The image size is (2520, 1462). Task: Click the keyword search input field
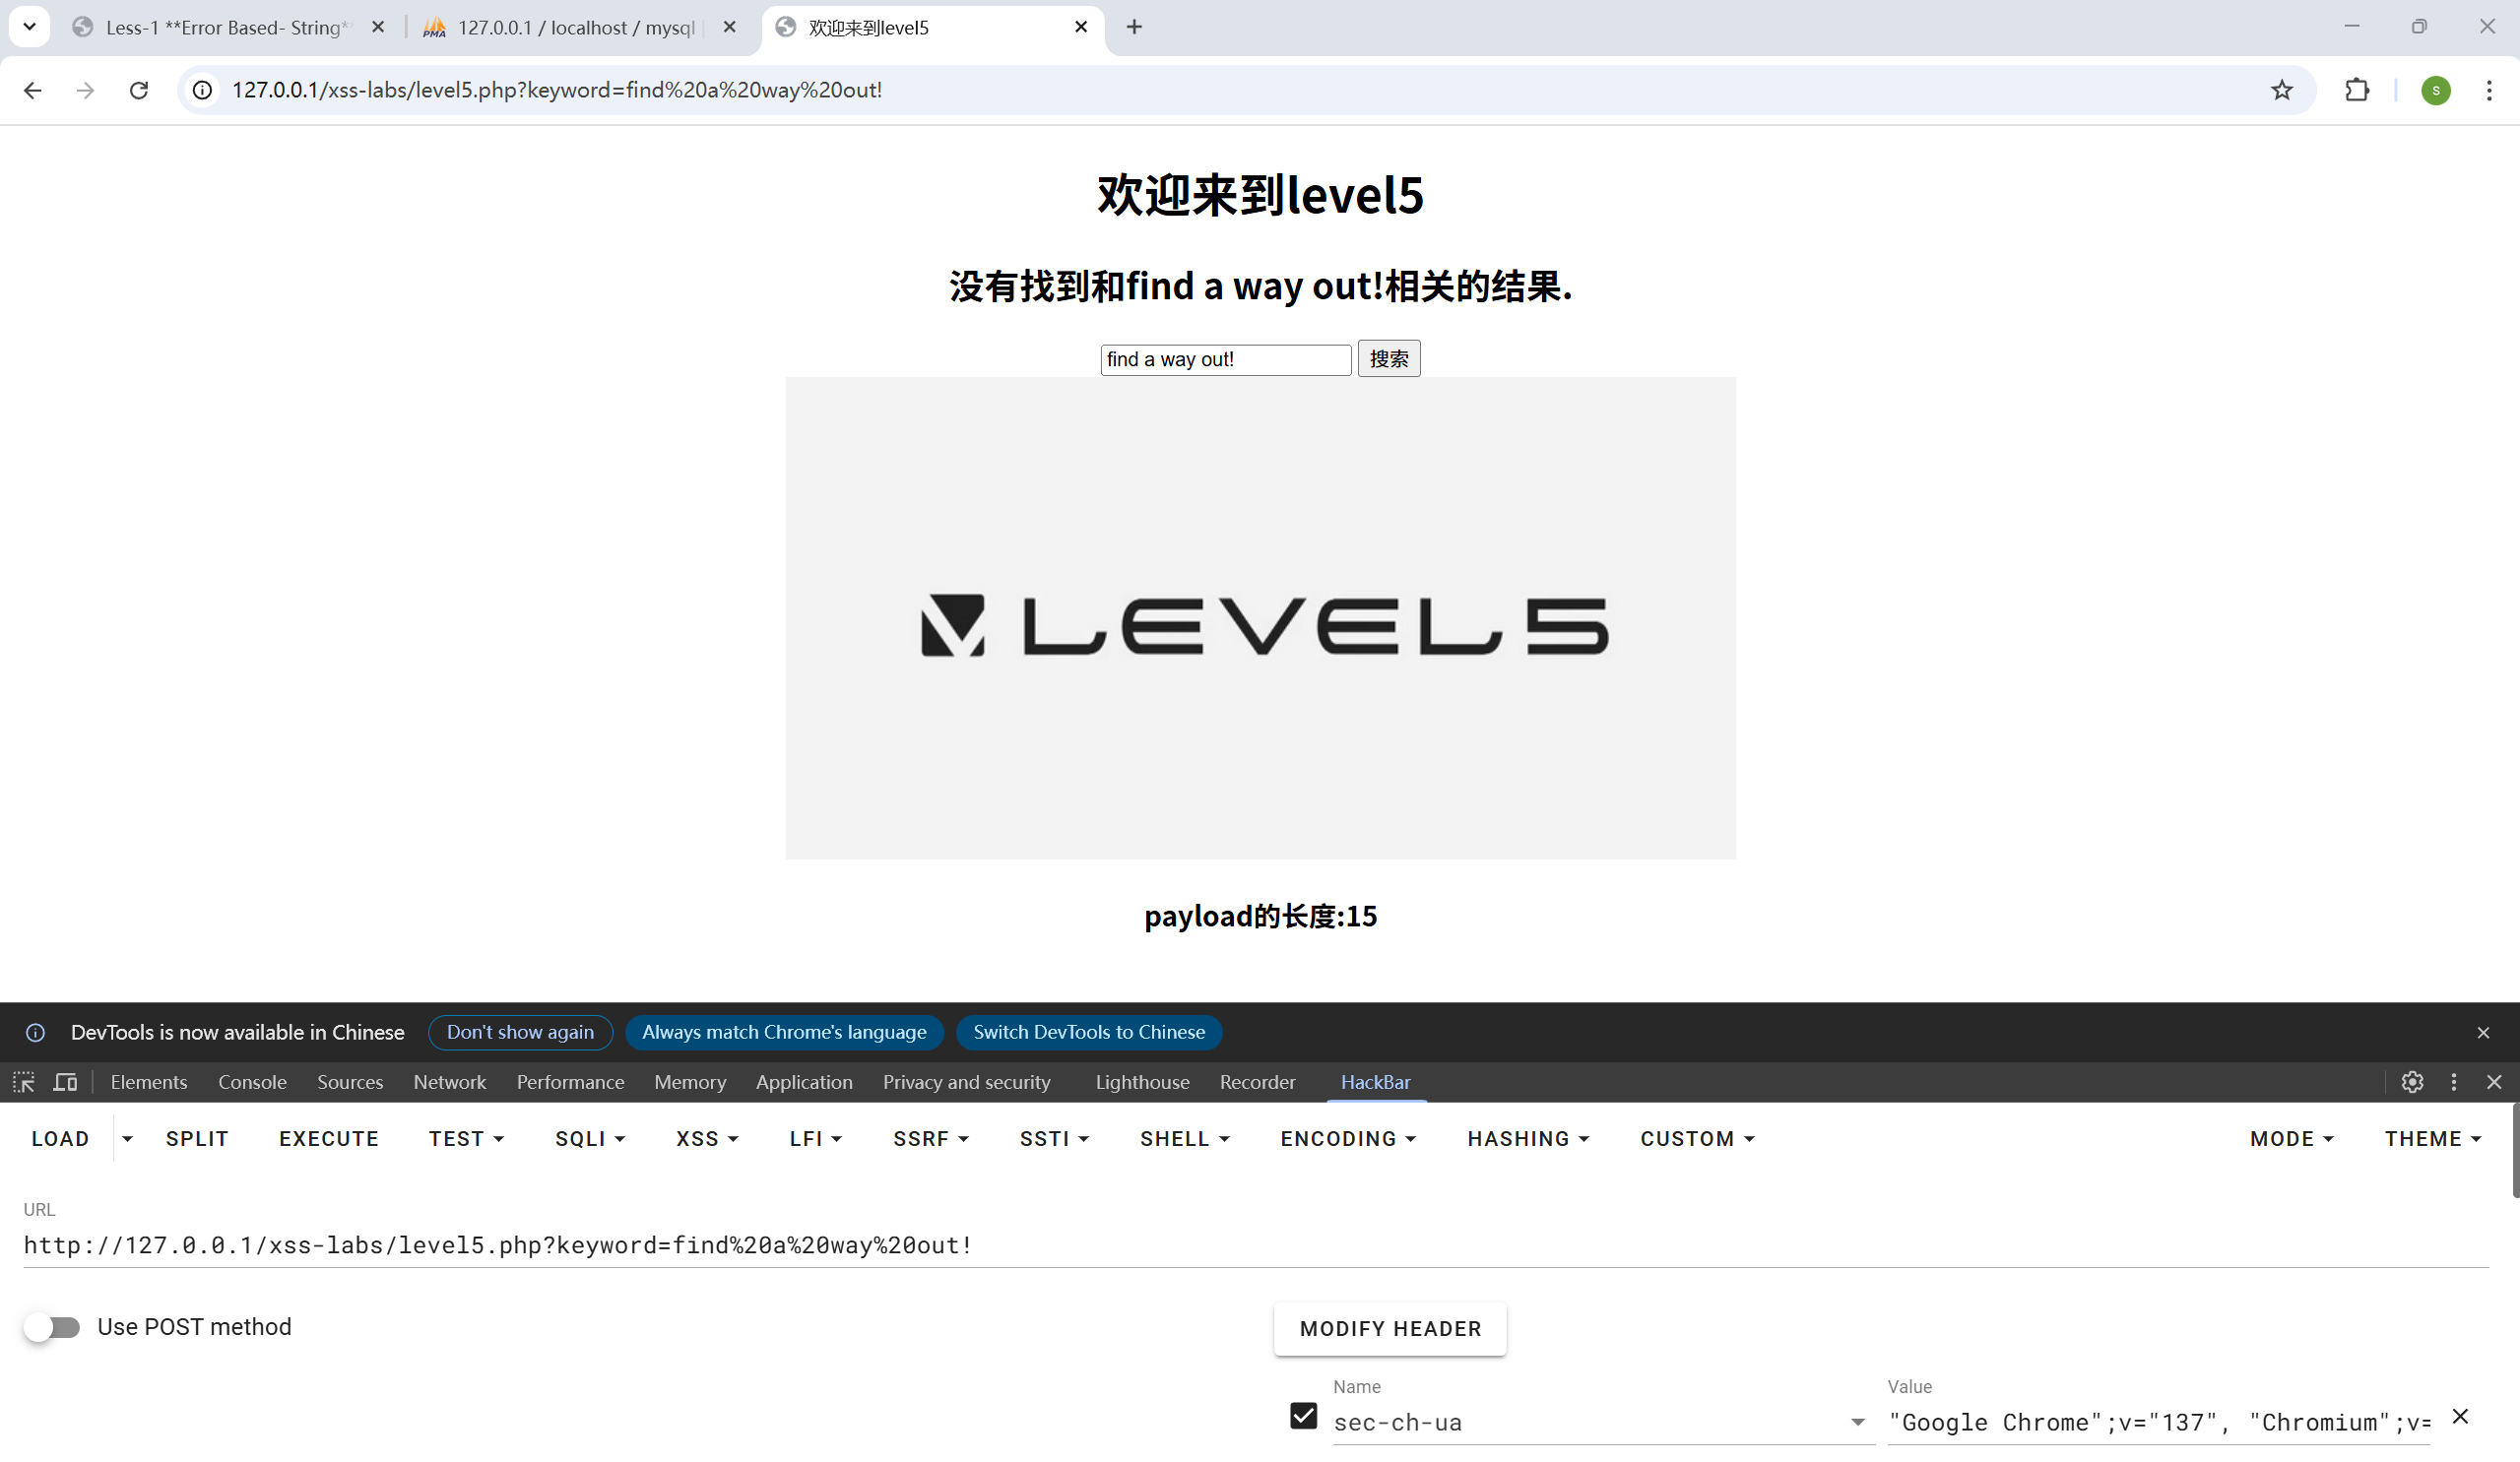point(1224,359)
